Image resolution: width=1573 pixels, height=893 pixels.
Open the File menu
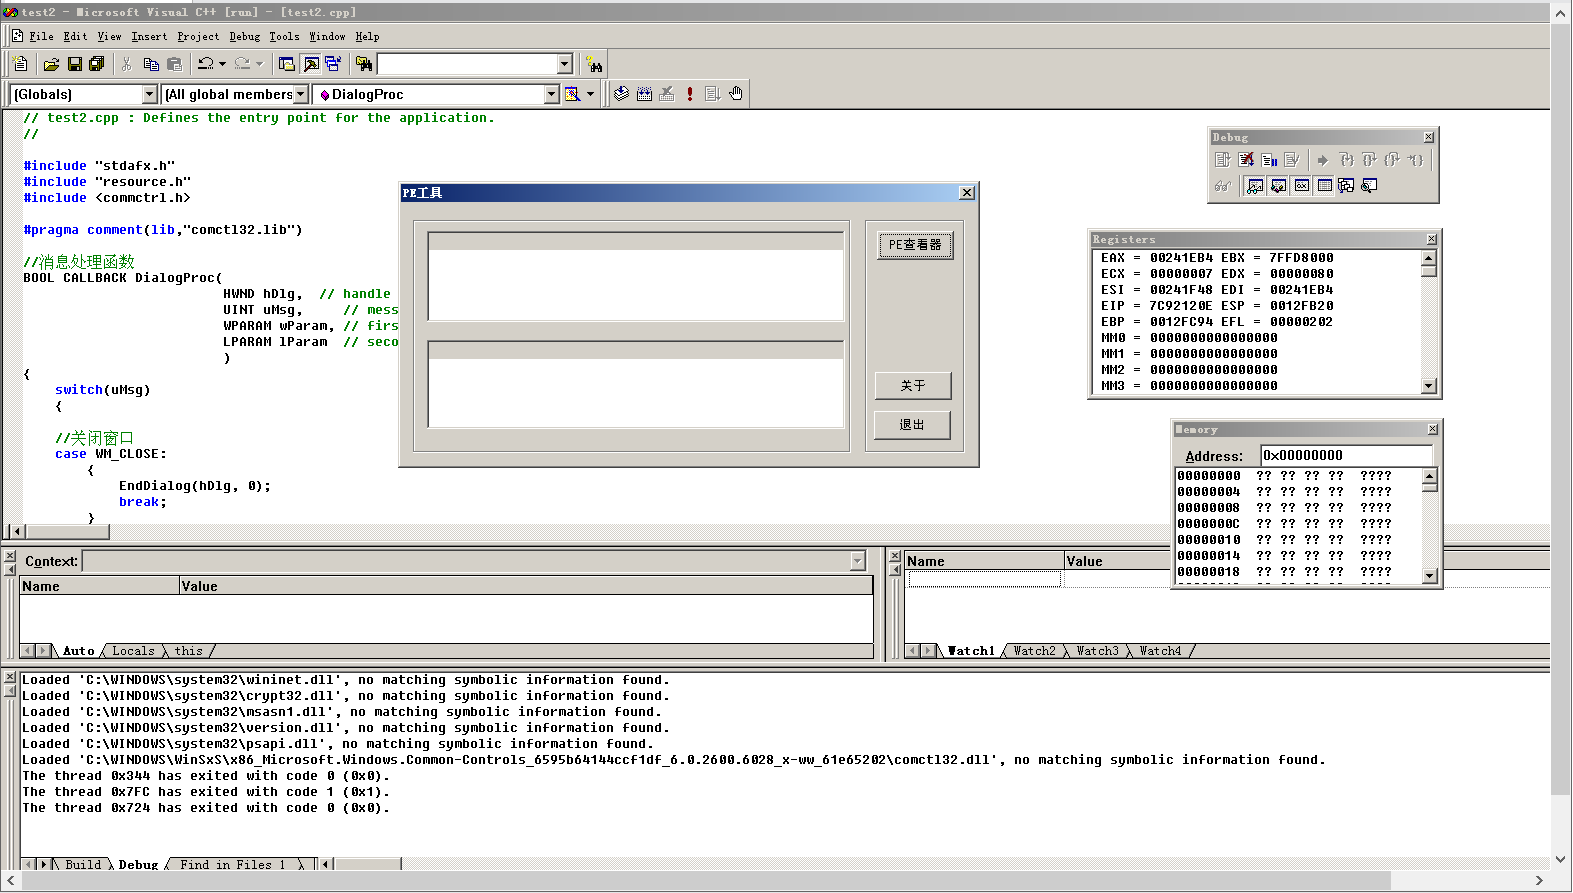pos(41,37)
